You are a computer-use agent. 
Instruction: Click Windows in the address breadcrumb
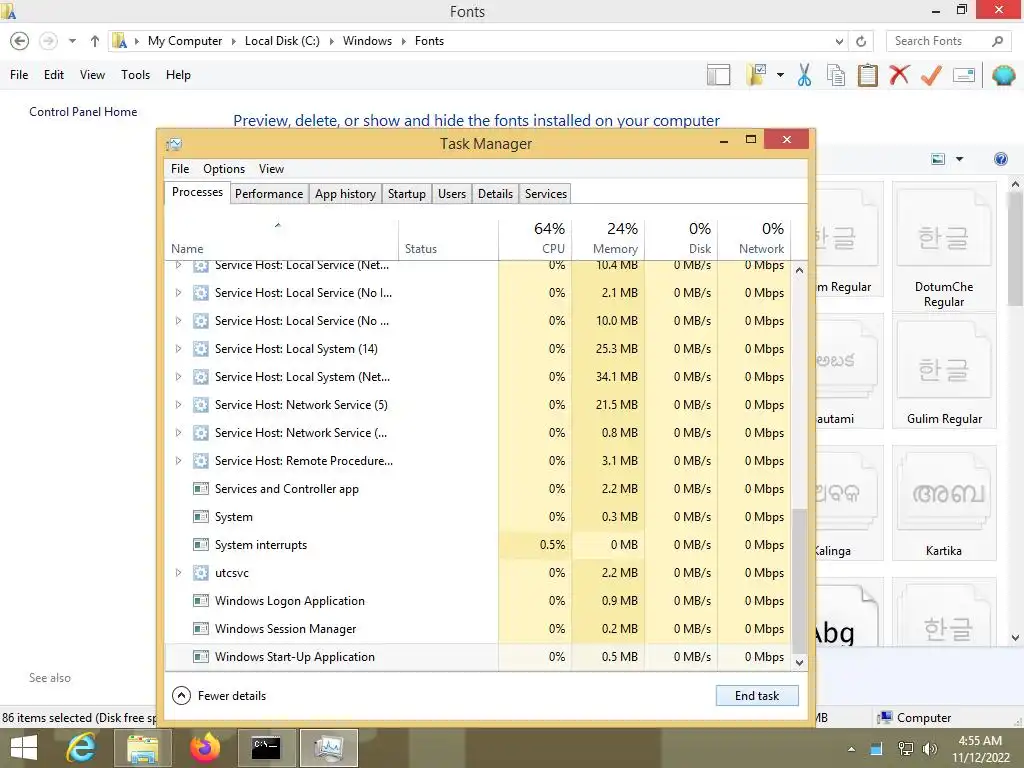pos(367,41)
